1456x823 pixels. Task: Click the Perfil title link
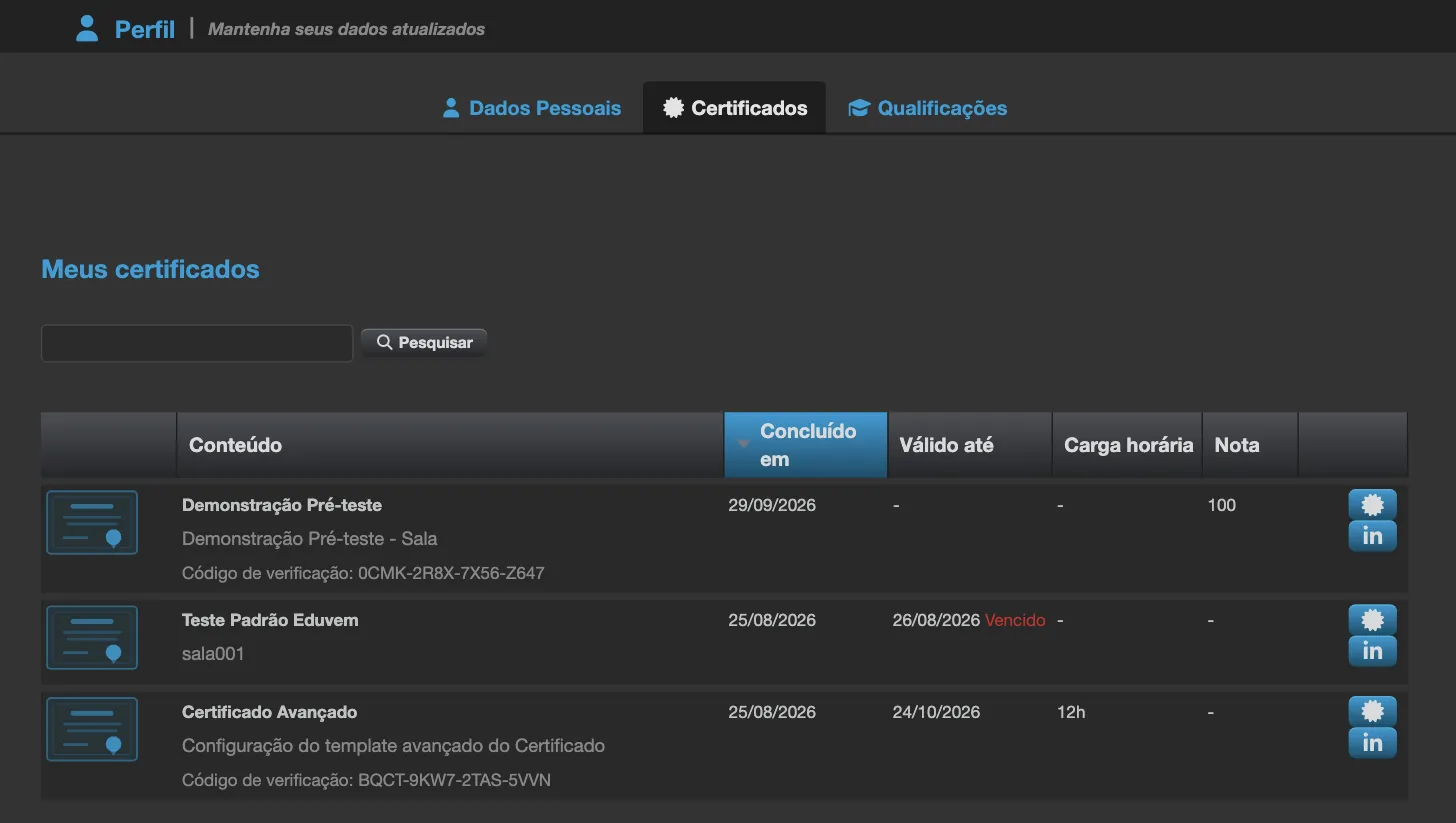click(145, 29)
